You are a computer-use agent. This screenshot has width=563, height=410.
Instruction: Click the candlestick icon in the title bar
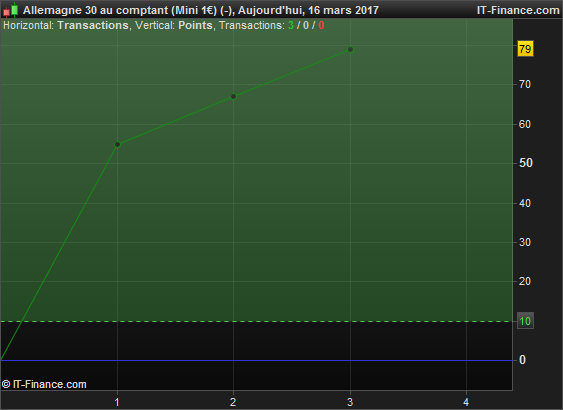10,10
